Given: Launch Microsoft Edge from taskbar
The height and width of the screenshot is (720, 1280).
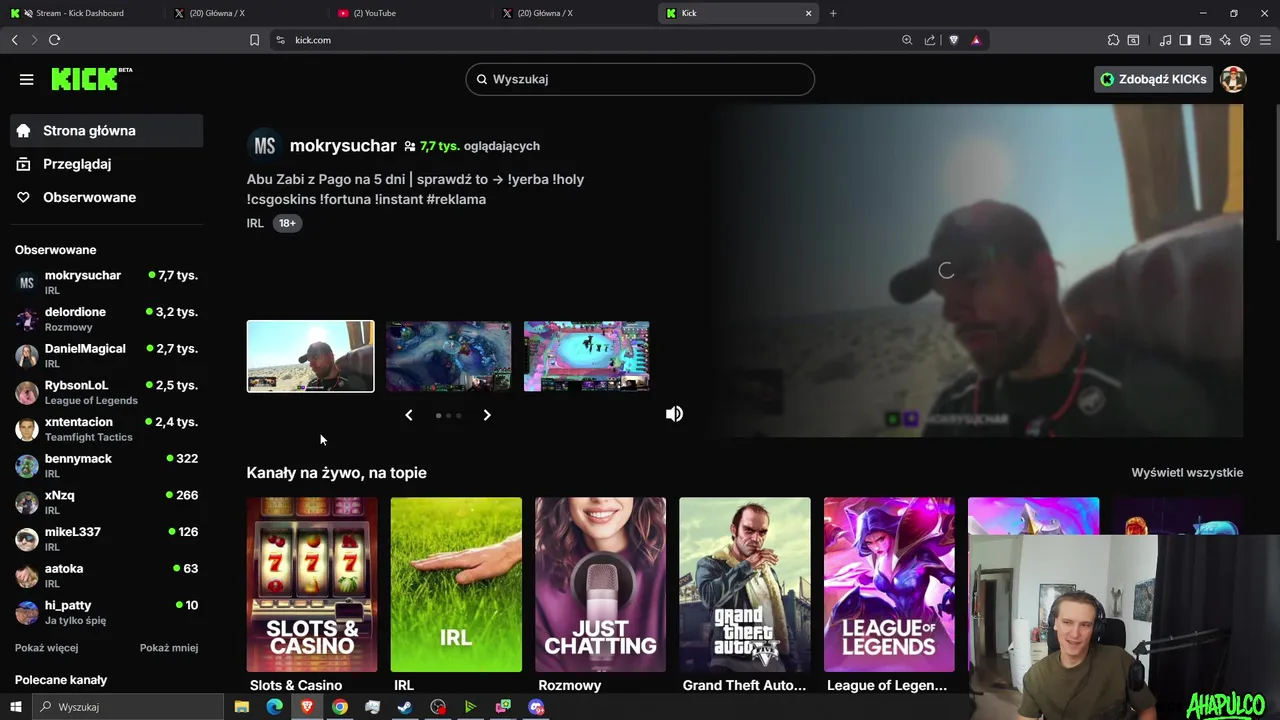Looking at the screenshot, I should (274, 707).
